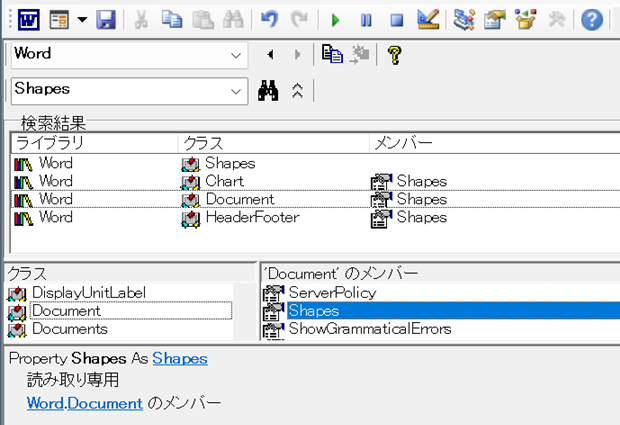Click the View Definition icon

point(359,54)
